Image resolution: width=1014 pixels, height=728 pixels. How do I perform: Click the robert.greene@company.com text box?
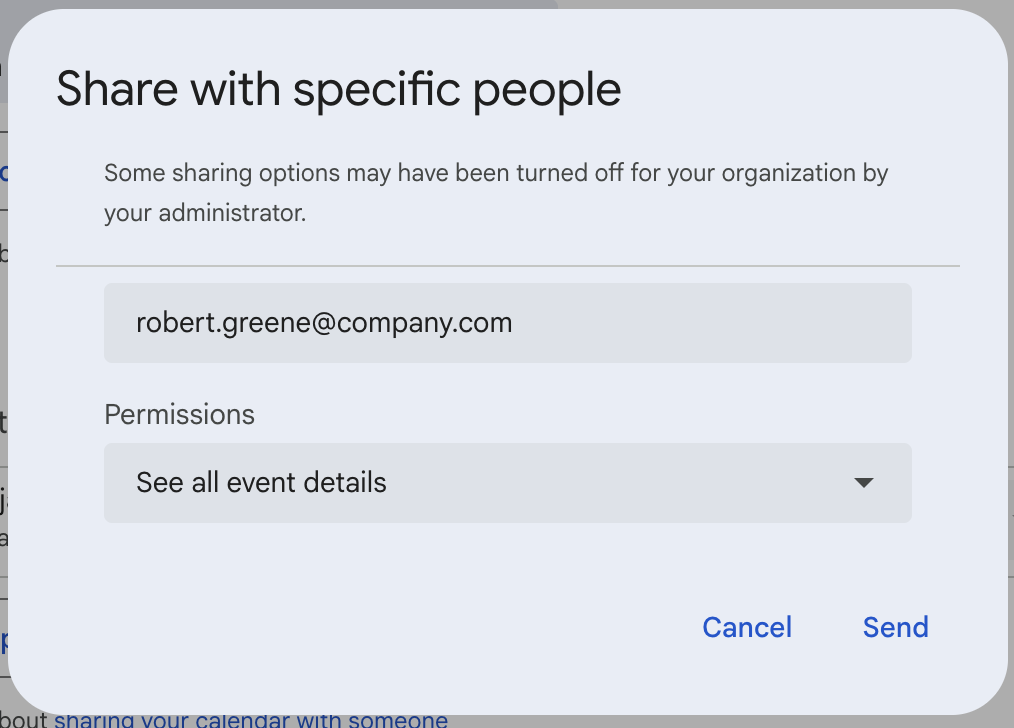[x=507, y=322]
